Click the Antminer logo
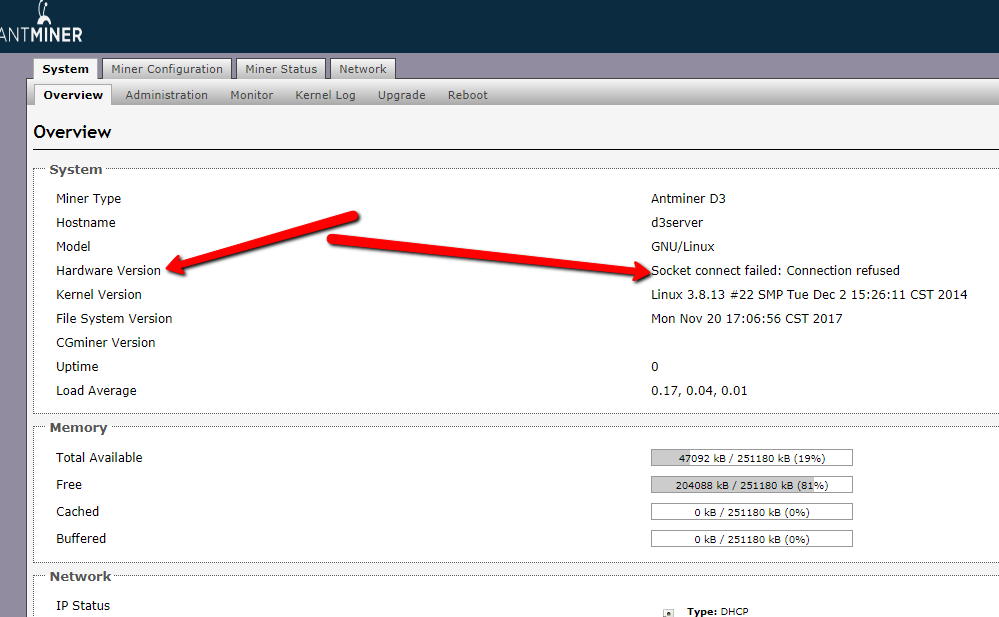 click(x=40, y=24)
